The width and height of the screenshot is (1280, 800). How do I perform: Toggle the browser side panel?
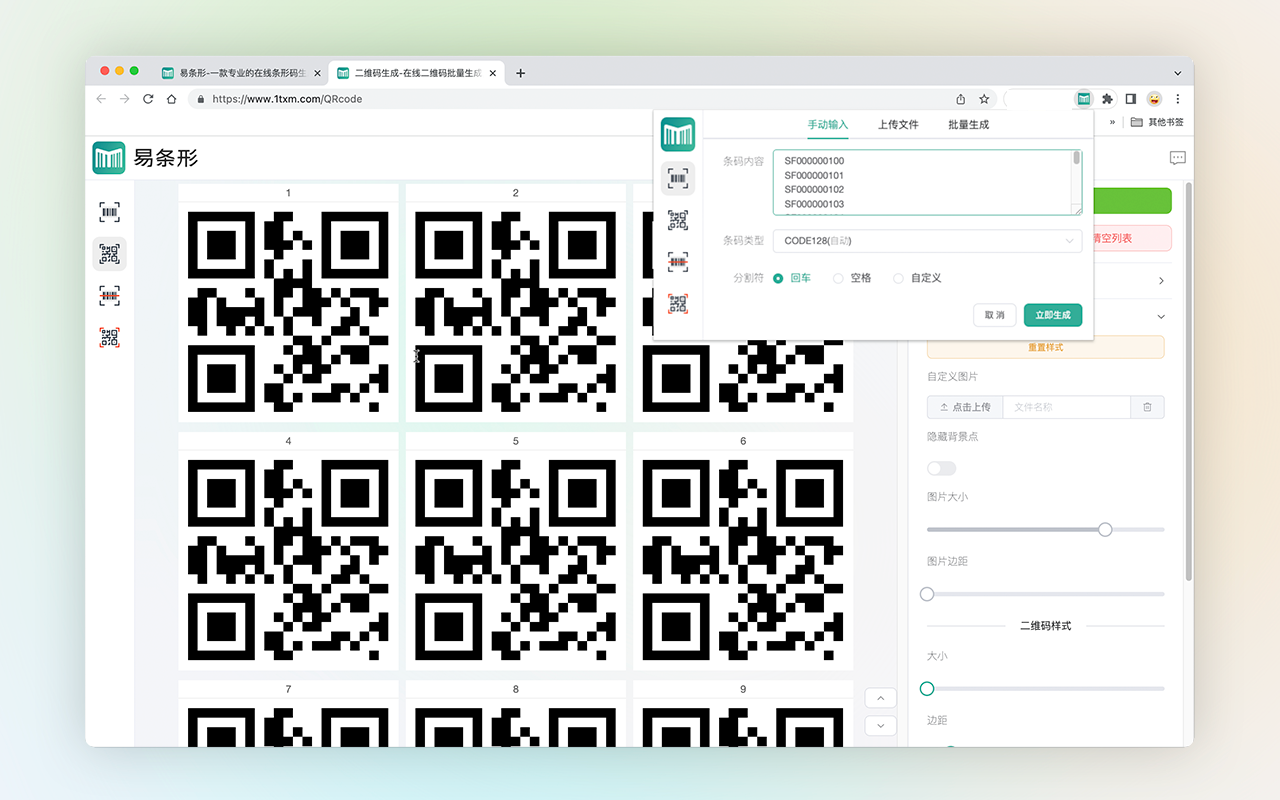1131,99
